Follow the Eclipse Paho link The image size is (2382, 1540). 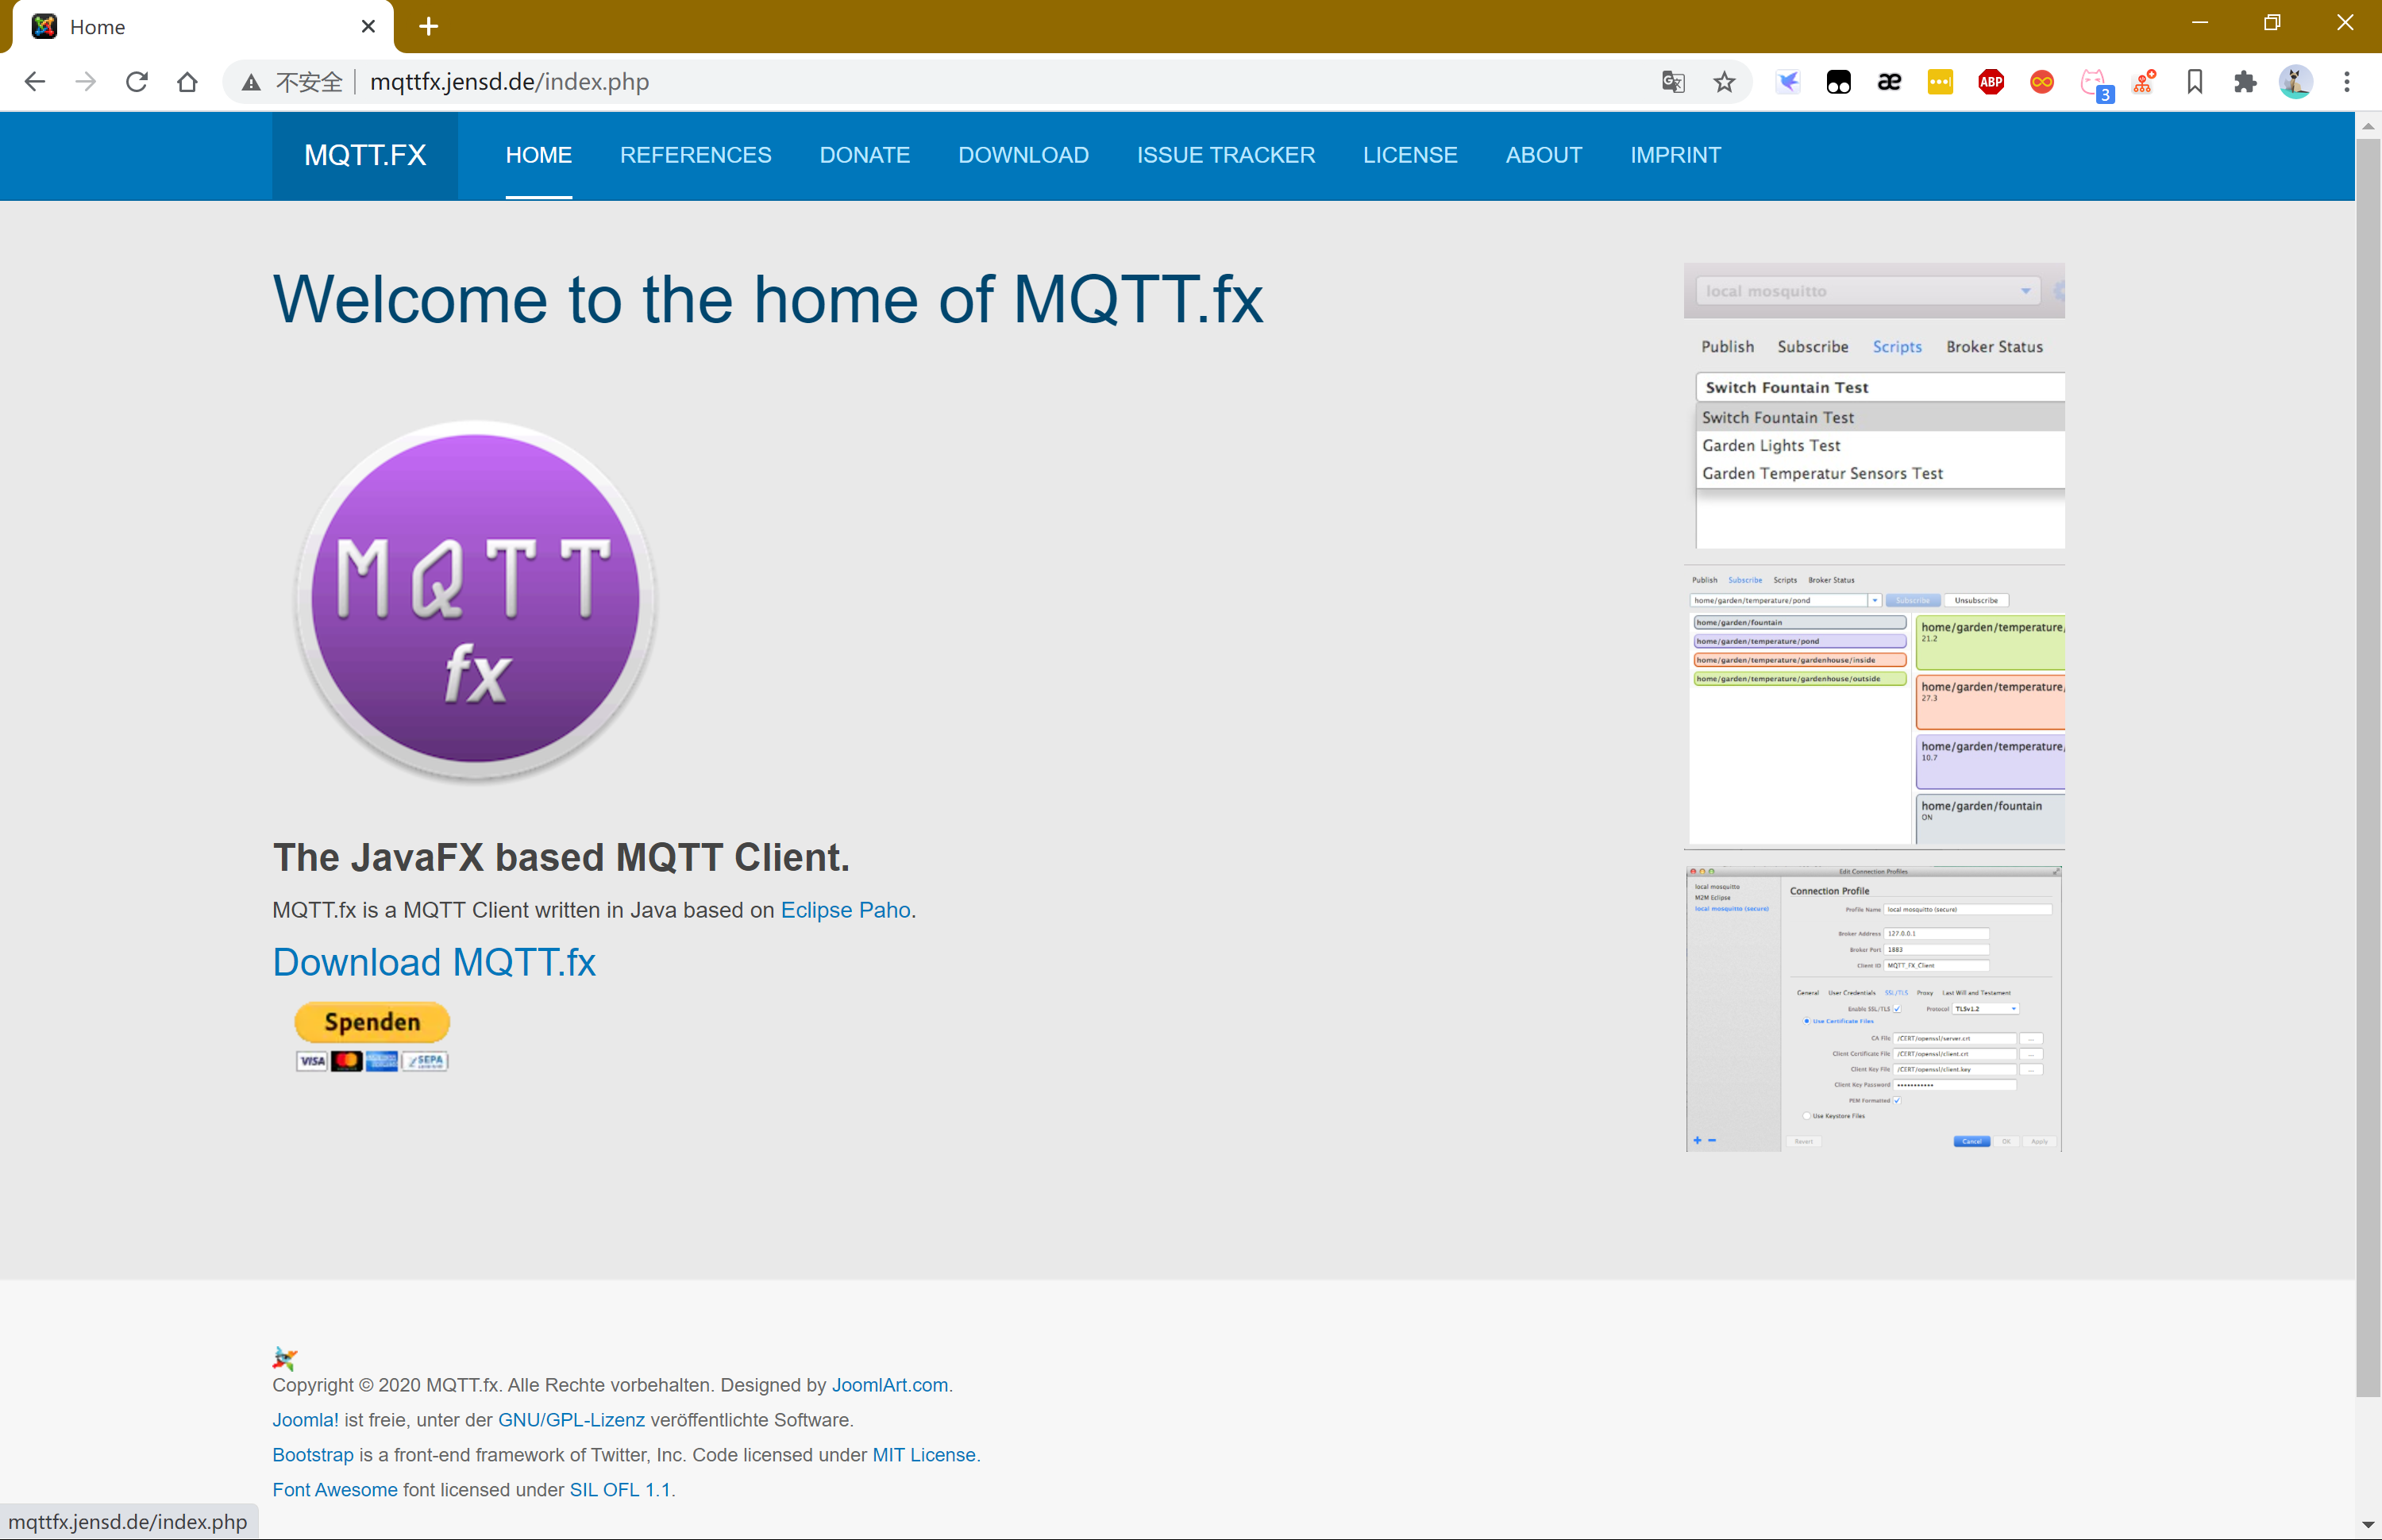click(846, 910)
